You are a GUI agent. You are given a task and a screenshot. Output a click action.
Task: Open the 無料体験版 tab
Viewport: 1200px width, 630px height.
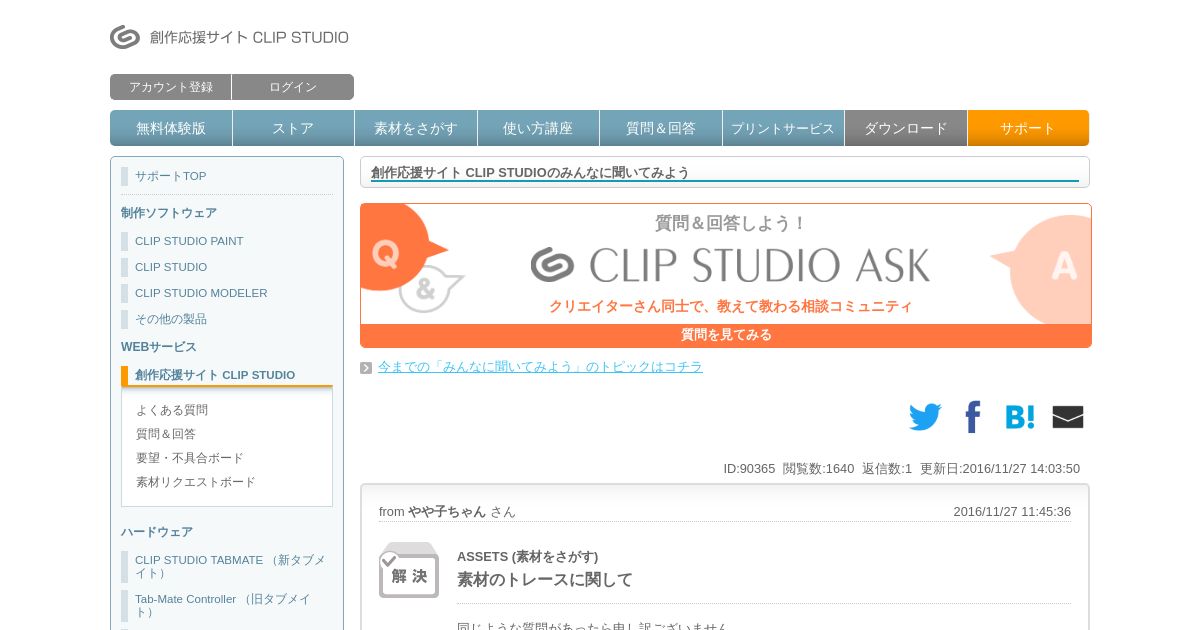point(171,128)
